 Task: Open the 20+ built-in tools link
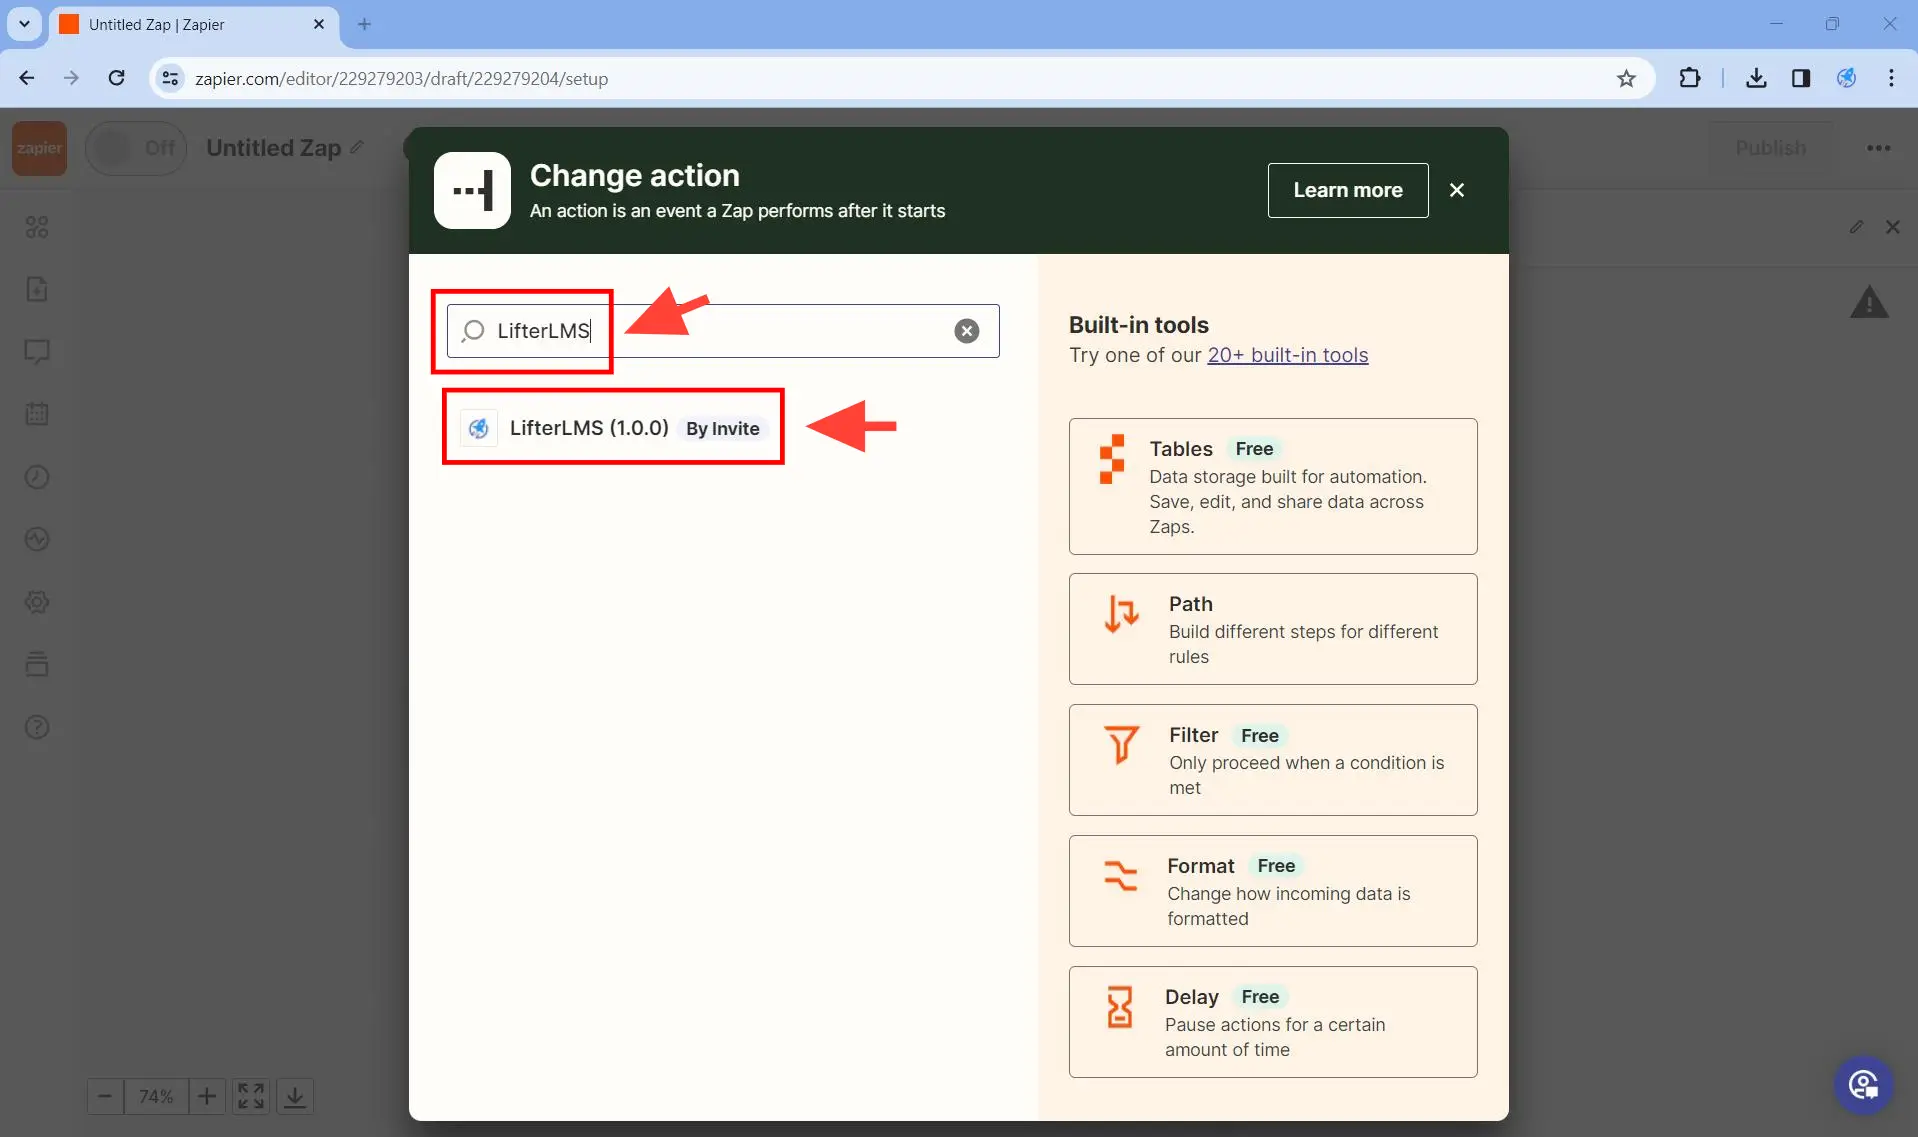pos(1287,355)
